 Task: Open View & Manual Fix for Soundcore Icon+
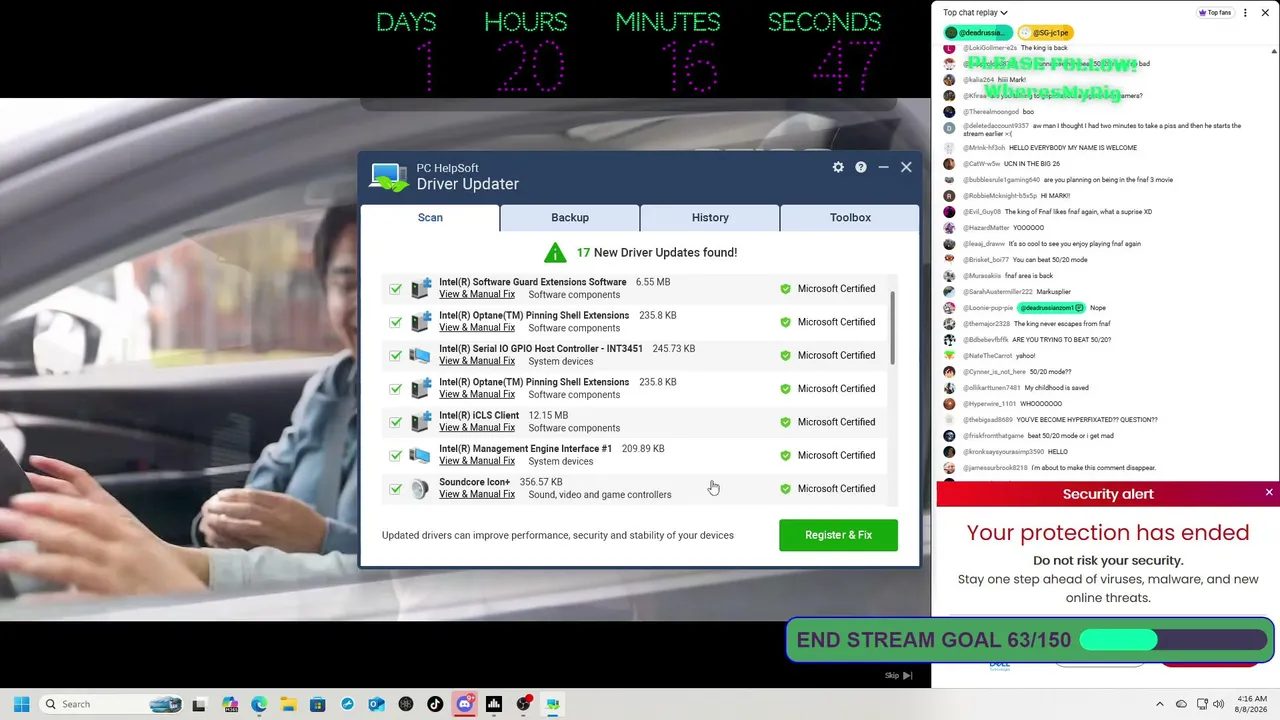point(477,494)
